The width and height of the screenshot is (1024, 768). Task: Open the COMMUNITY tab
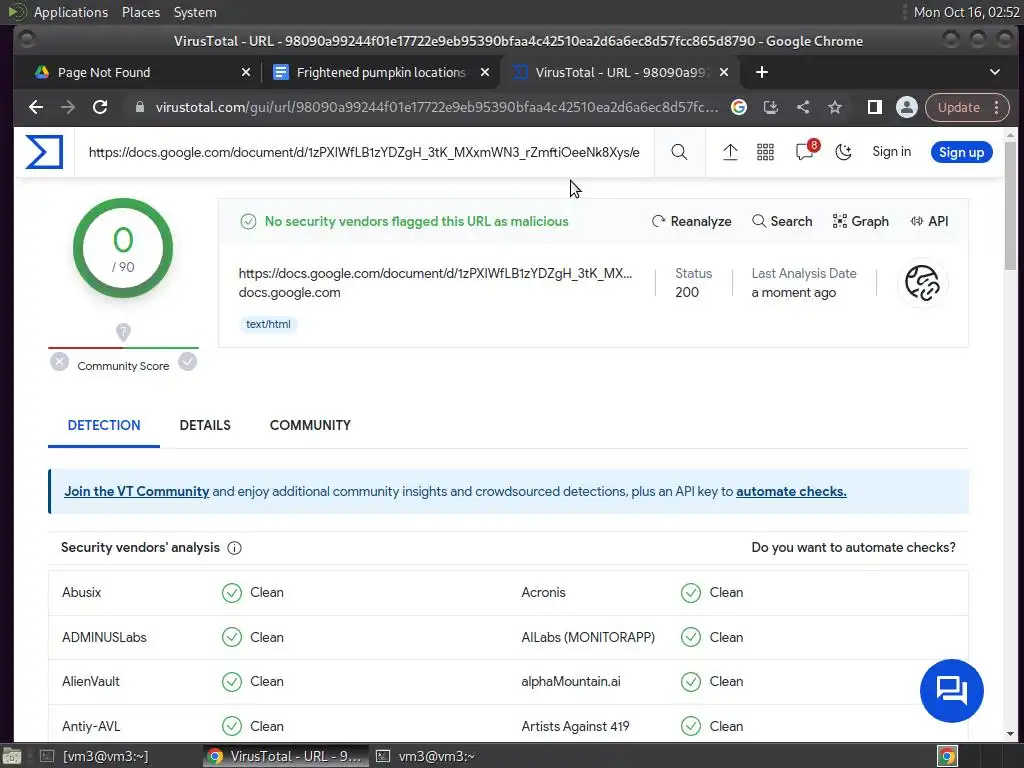[x=310, y=425]
